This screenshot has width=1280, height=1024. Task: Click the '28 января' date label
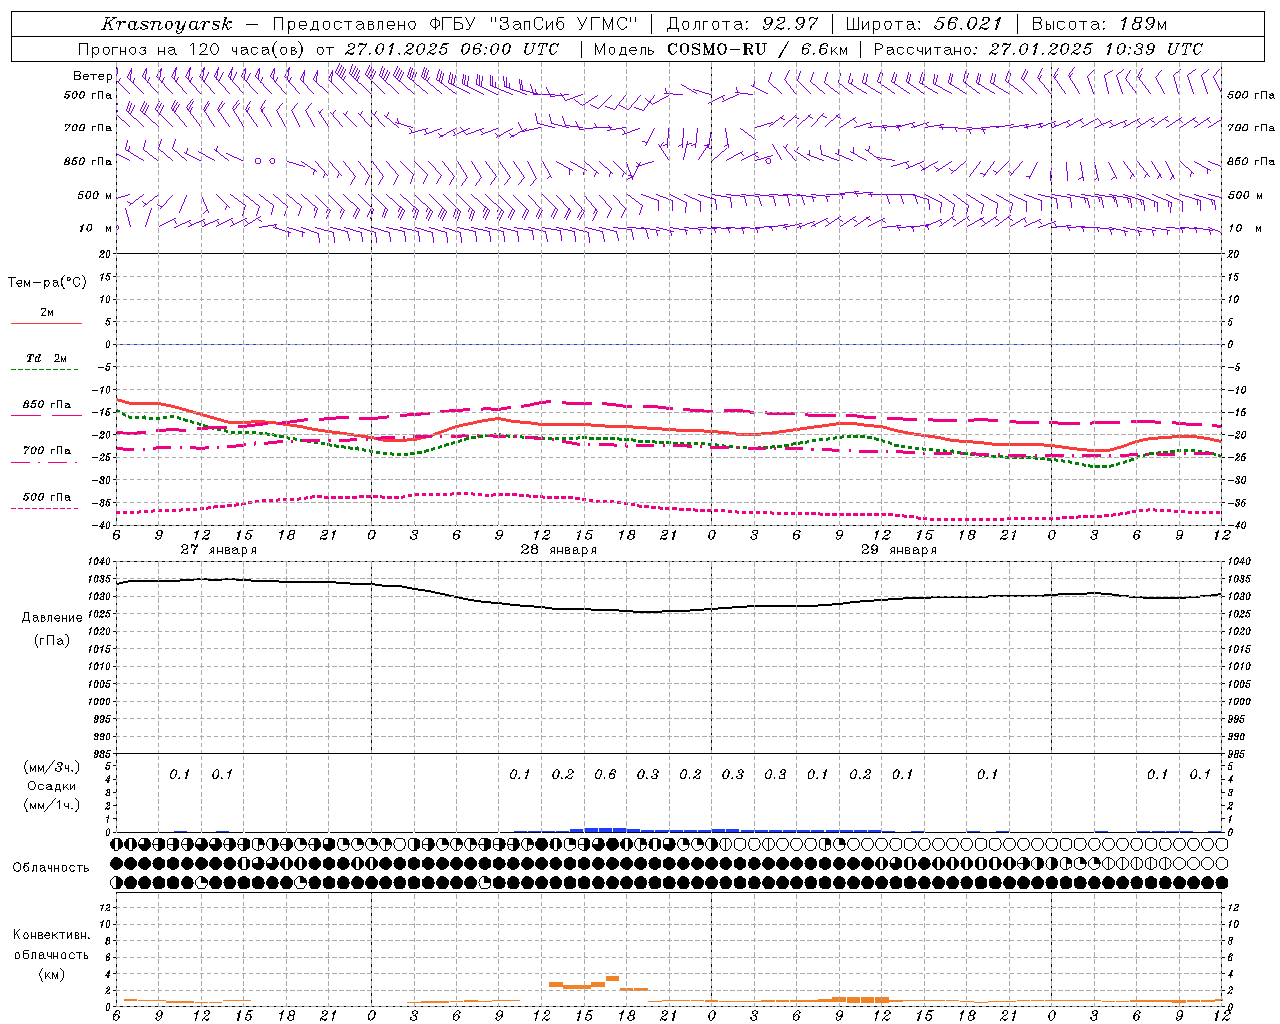click(558, 550)
